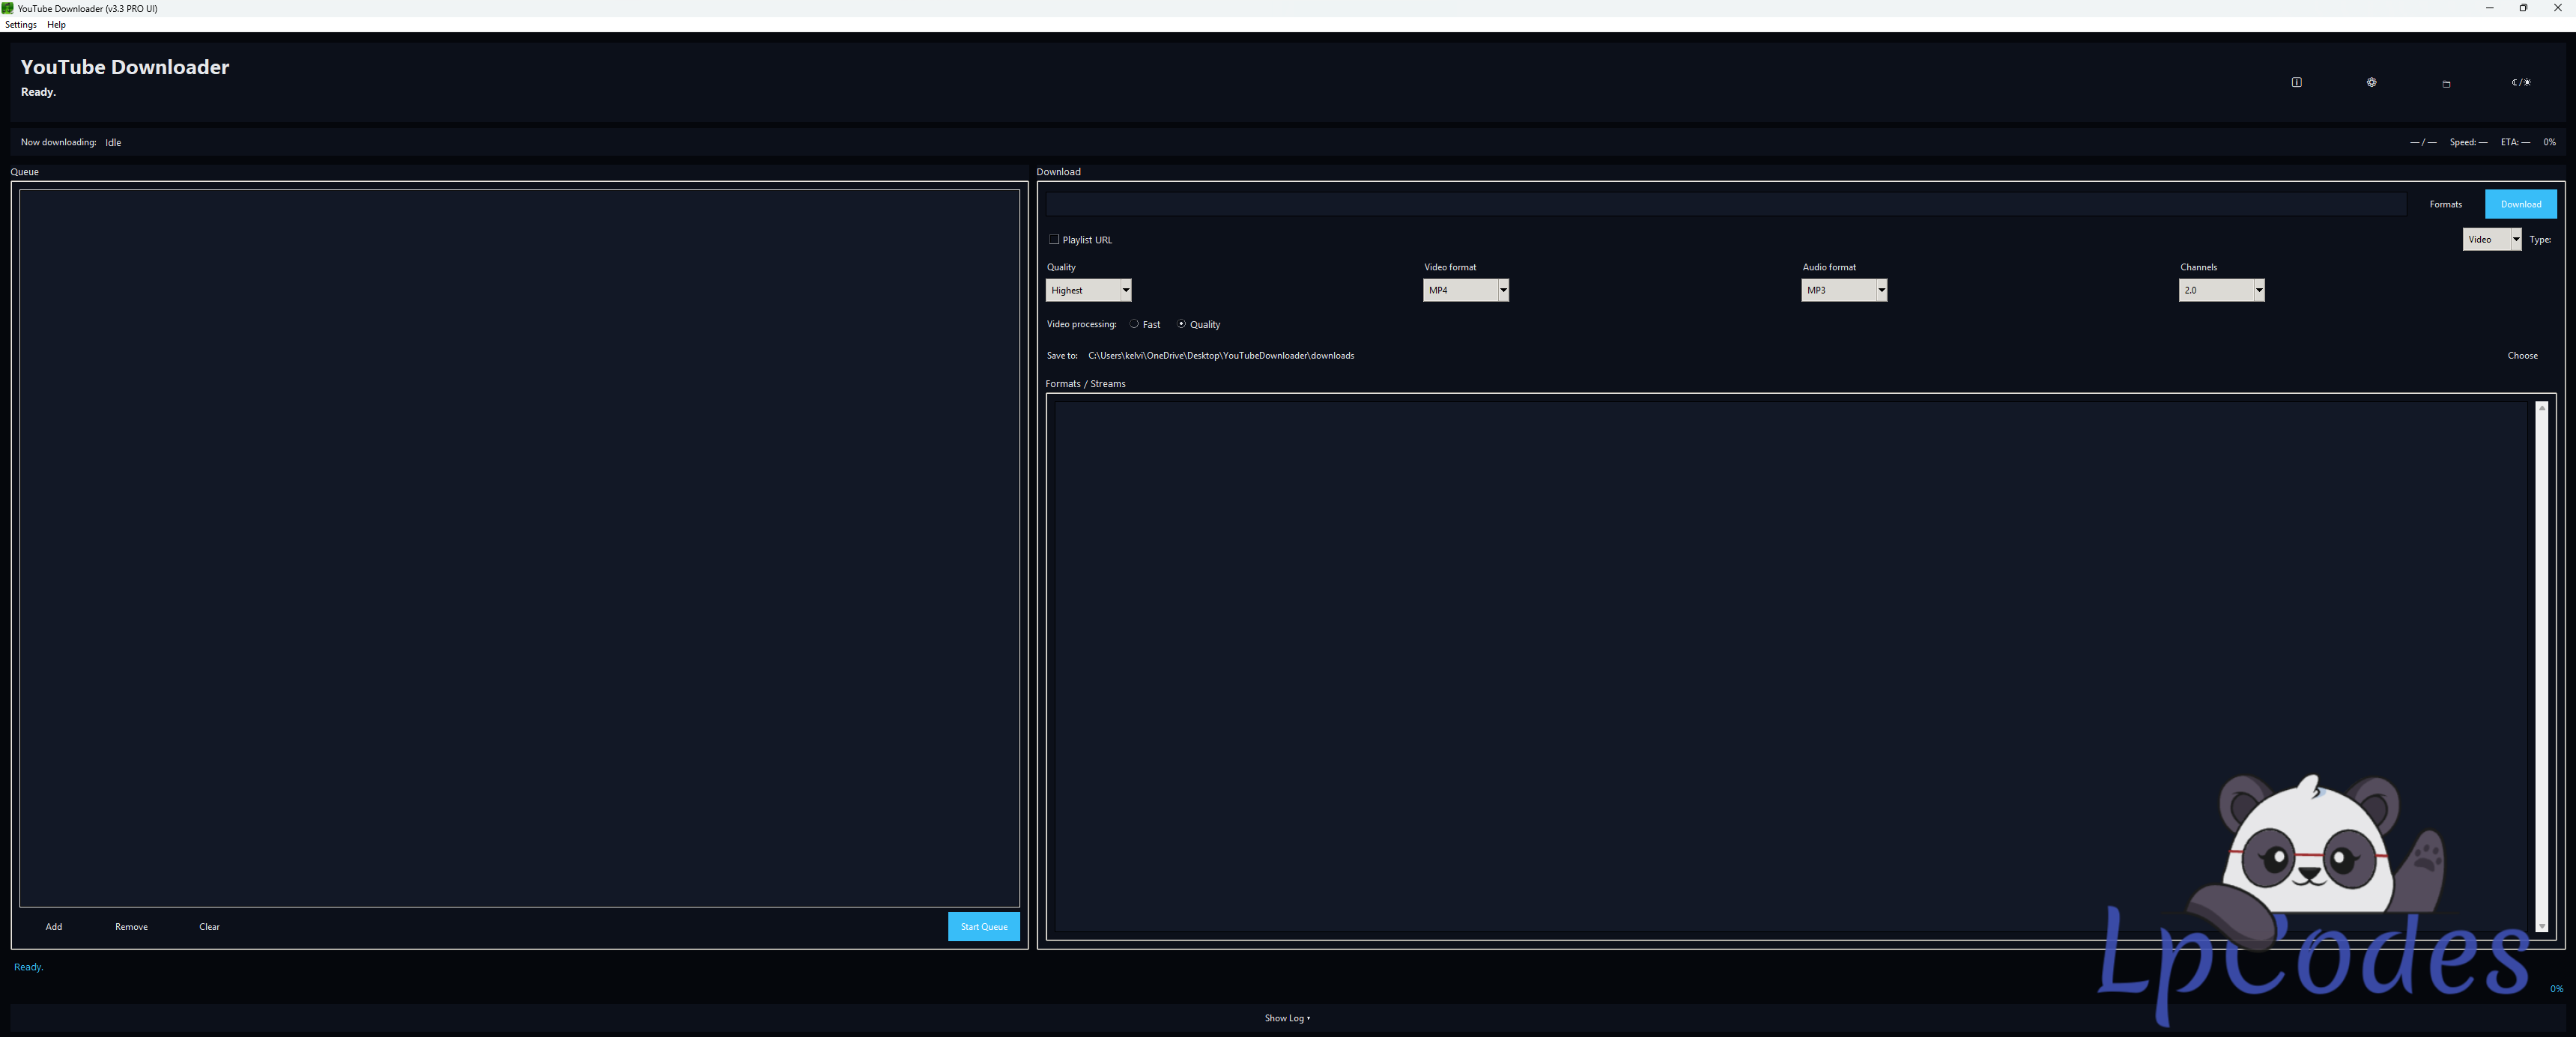This screenshot has width=2576, height=1037.
Task: Expand the Show Log panel
Action: coord(1287,1018)
